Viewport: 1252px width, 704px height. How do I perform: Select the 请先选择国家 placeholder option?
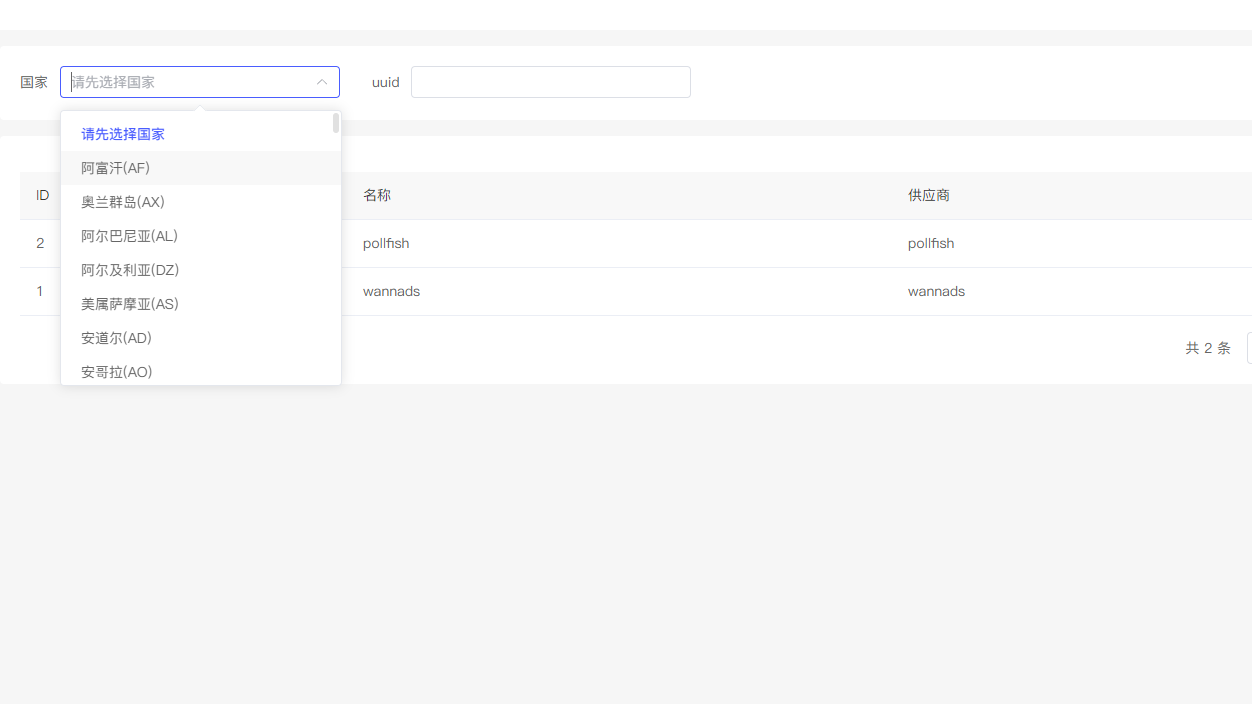(123, 134)
